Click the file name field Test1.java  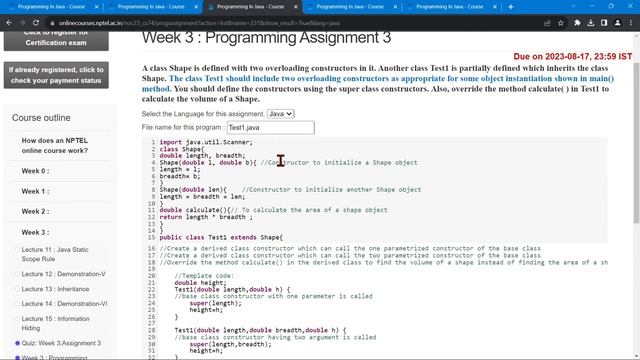click(x=271, y=128)
